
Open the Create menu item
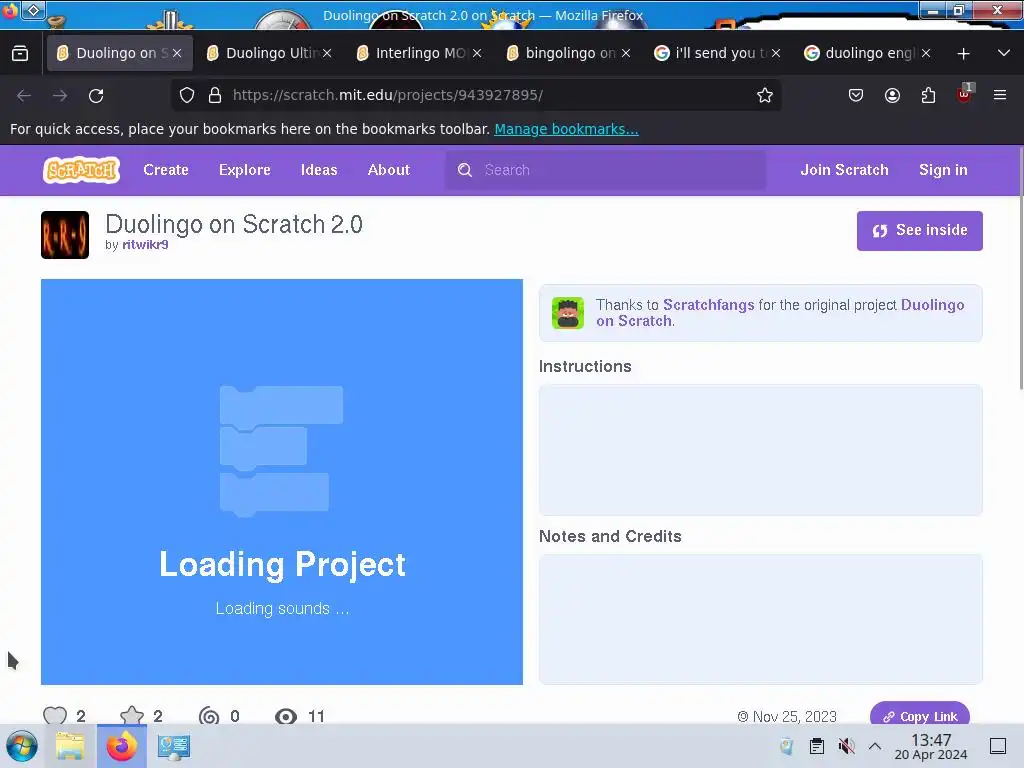coord(166,170)
